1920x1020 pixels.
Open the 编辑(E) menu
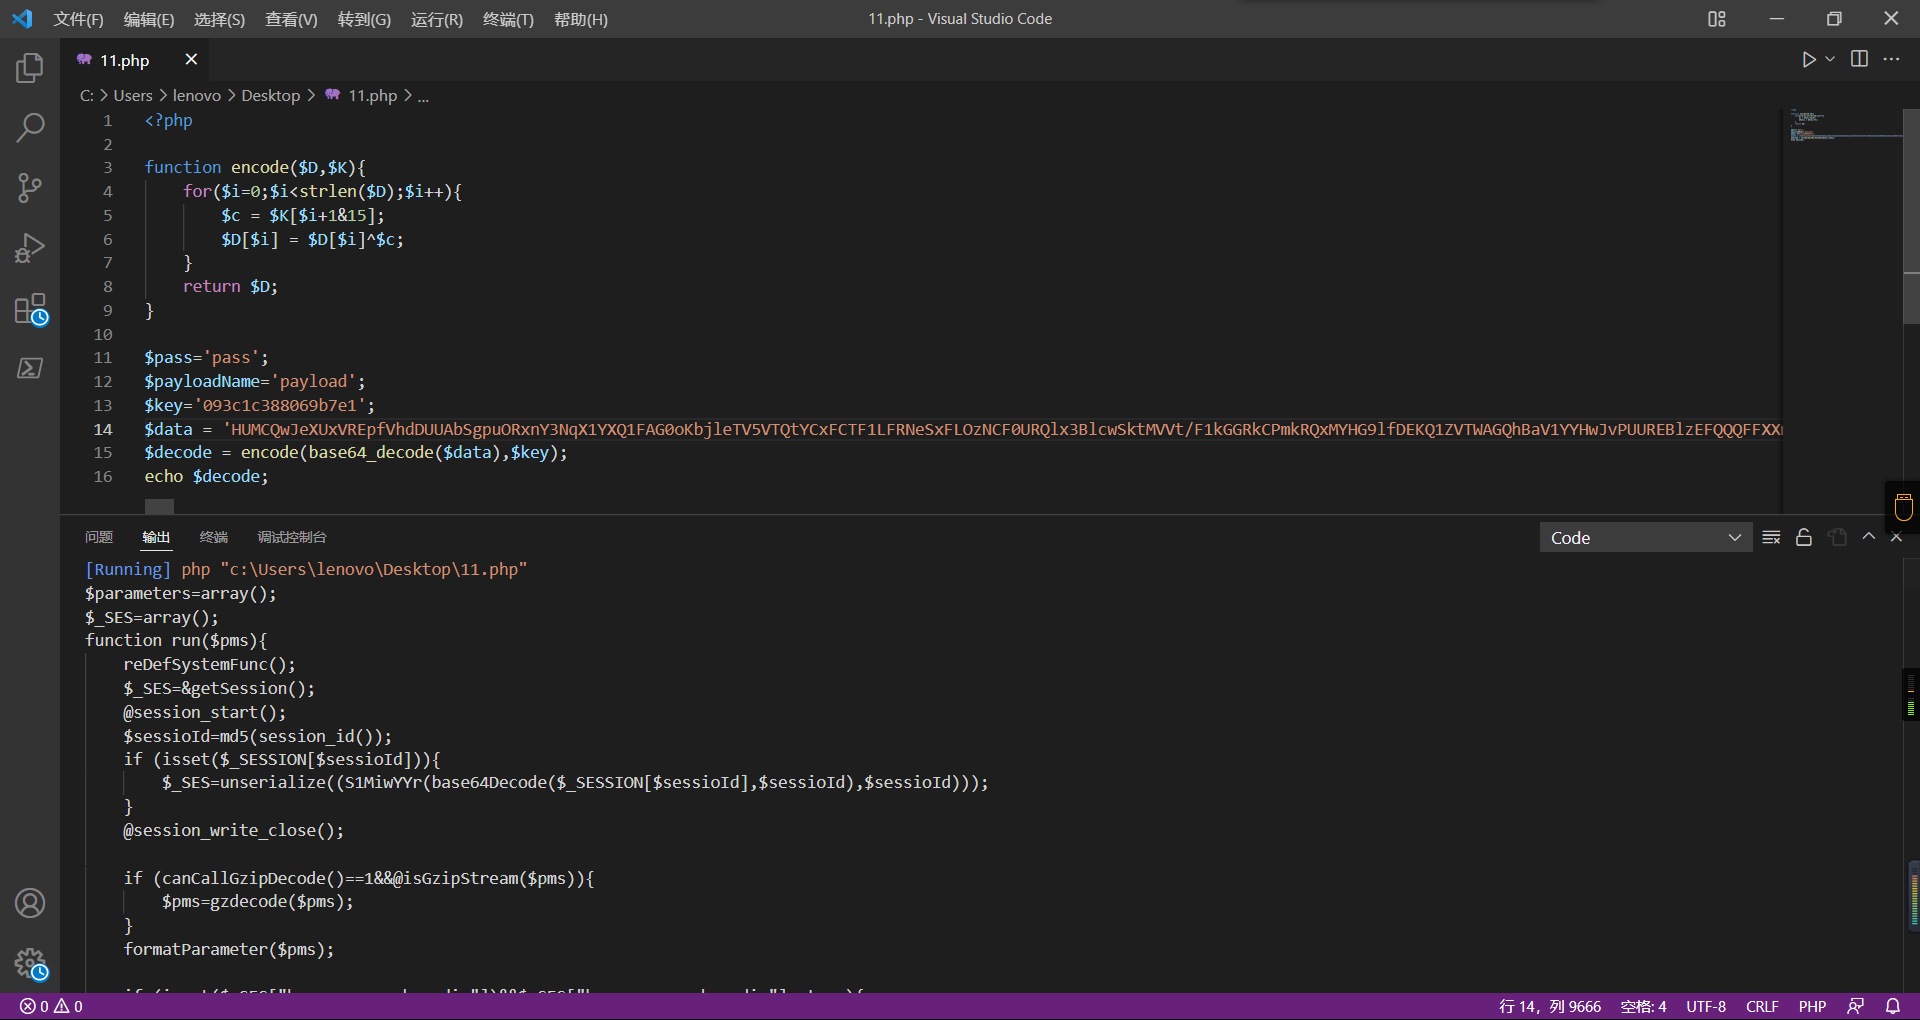pos(149,19)
